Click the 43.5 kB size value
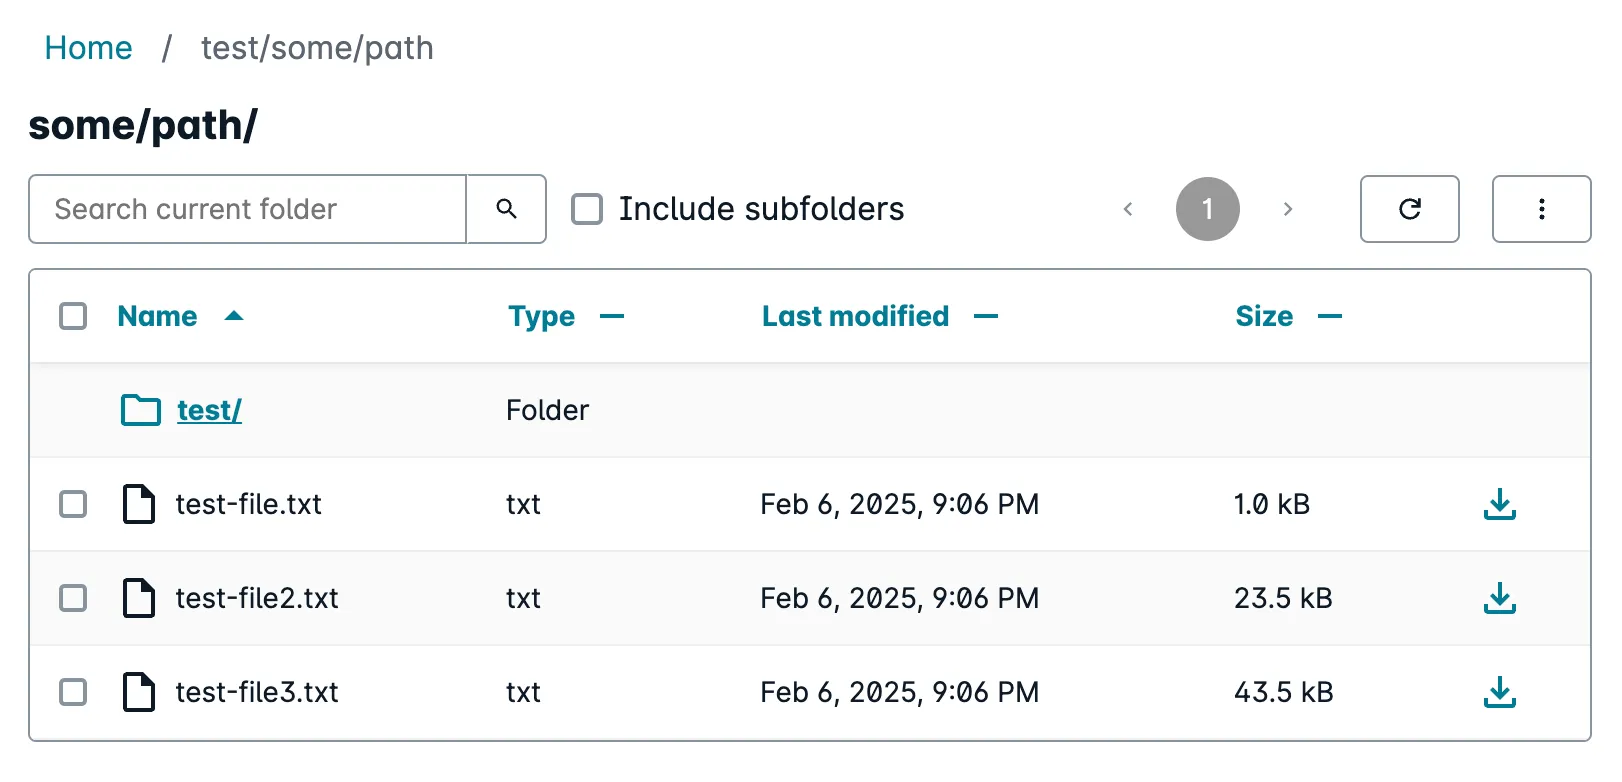 (1283, 692)
